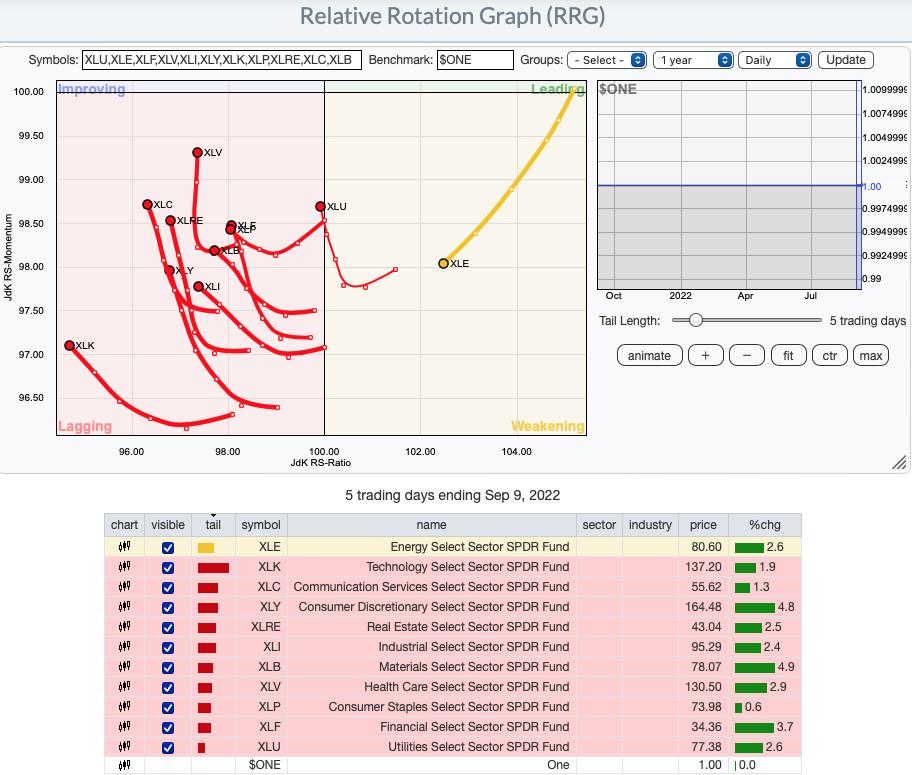Uncheck visibility for XLRE
912x775 pixels.
point(168,627)
